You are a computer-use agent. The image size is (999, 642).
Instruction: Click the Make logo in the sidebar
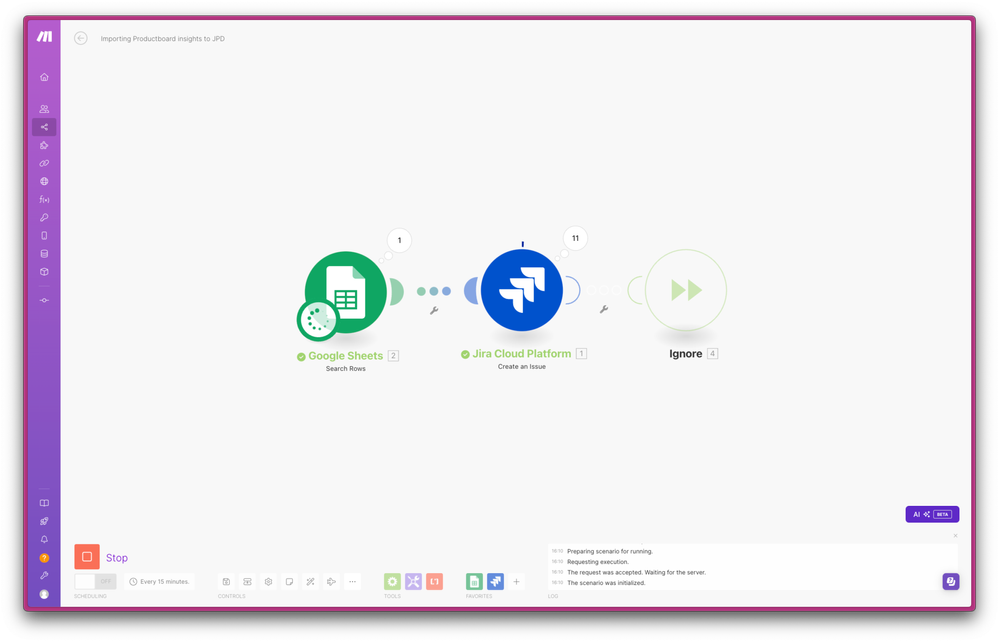pos(44,36)
